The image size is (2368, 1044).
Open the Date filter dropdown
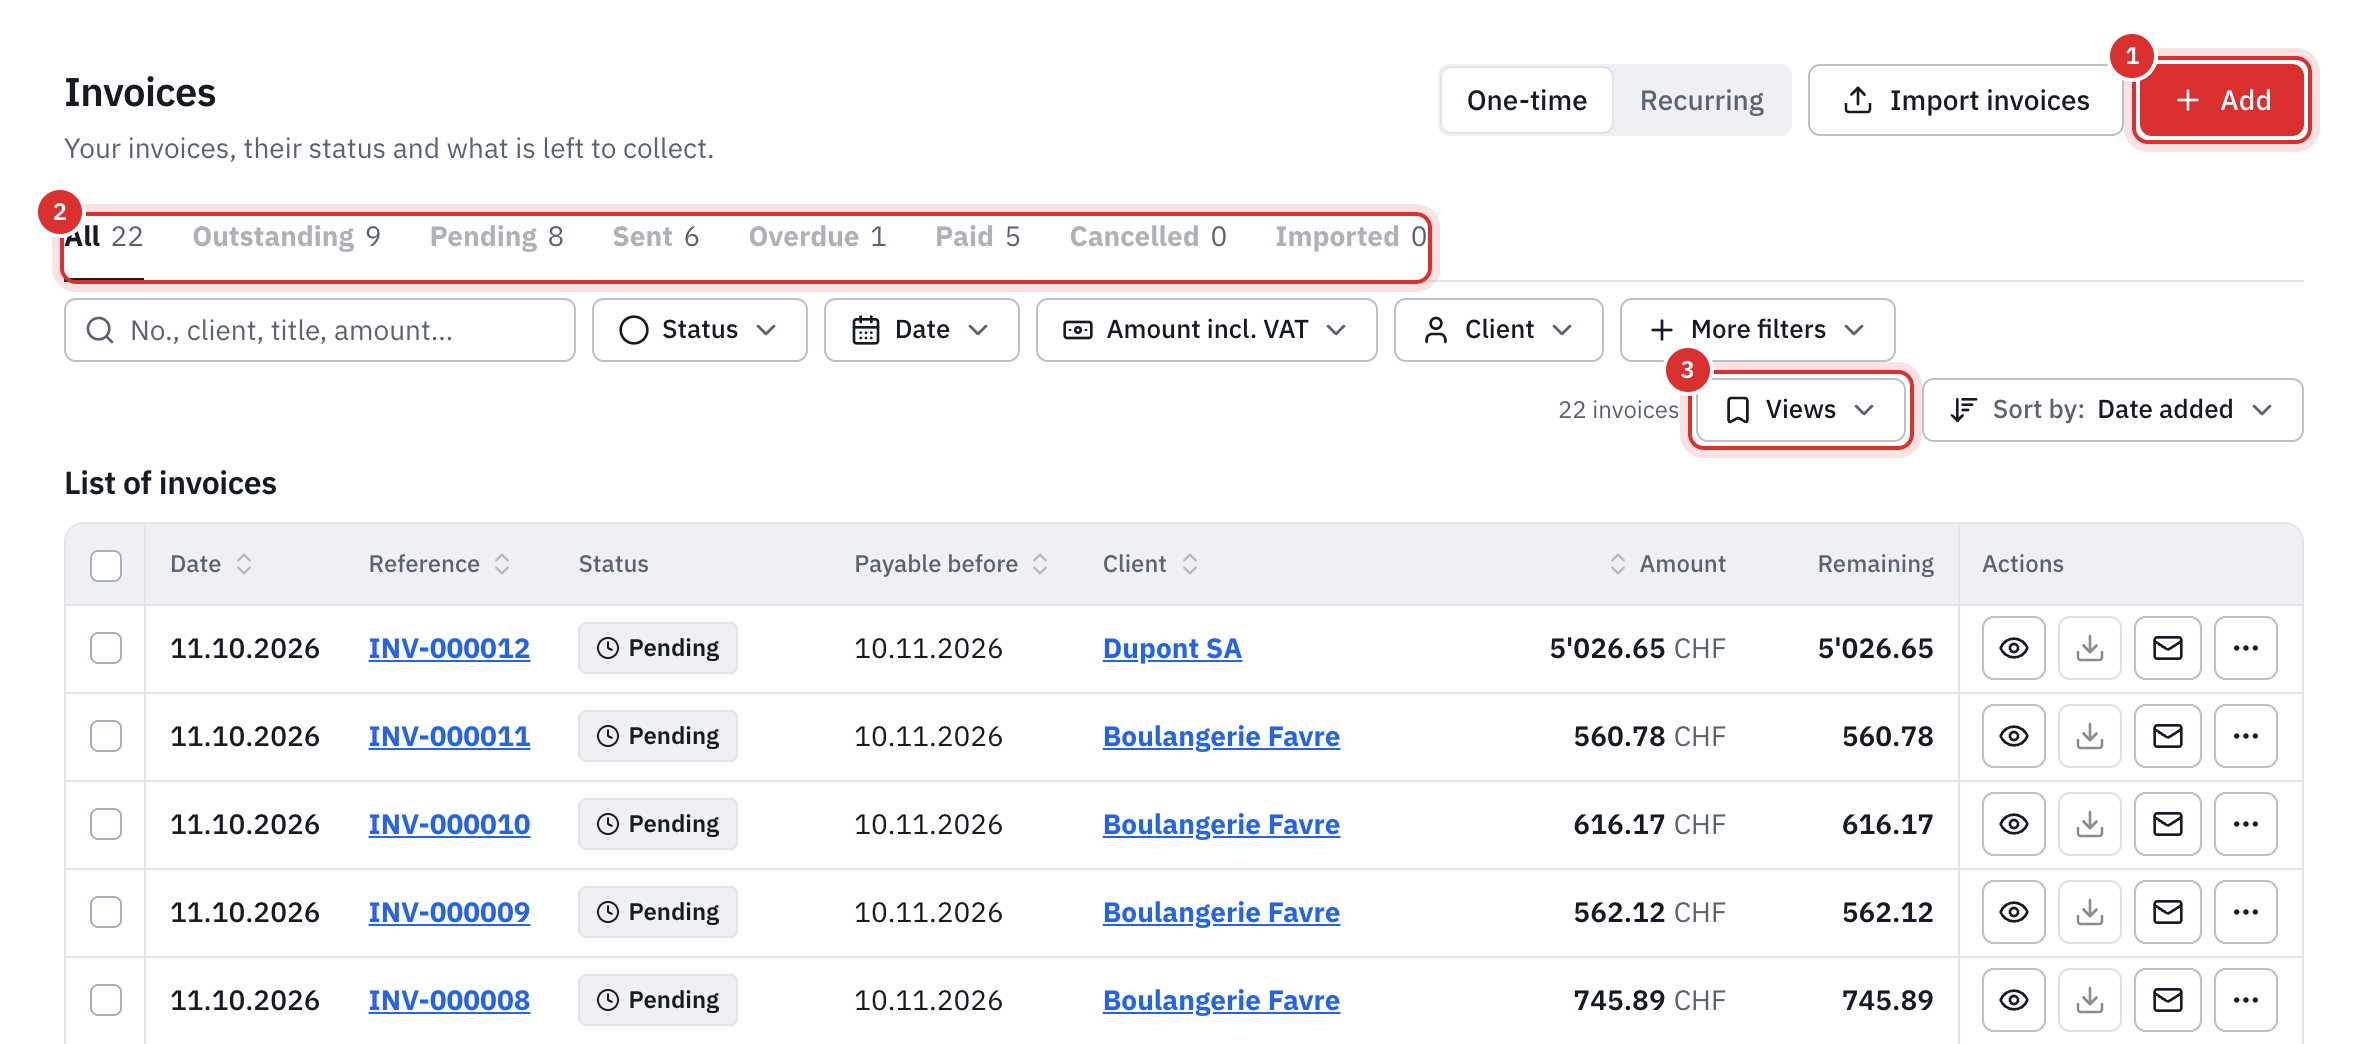pyautogui.click(x=921, y=330)
